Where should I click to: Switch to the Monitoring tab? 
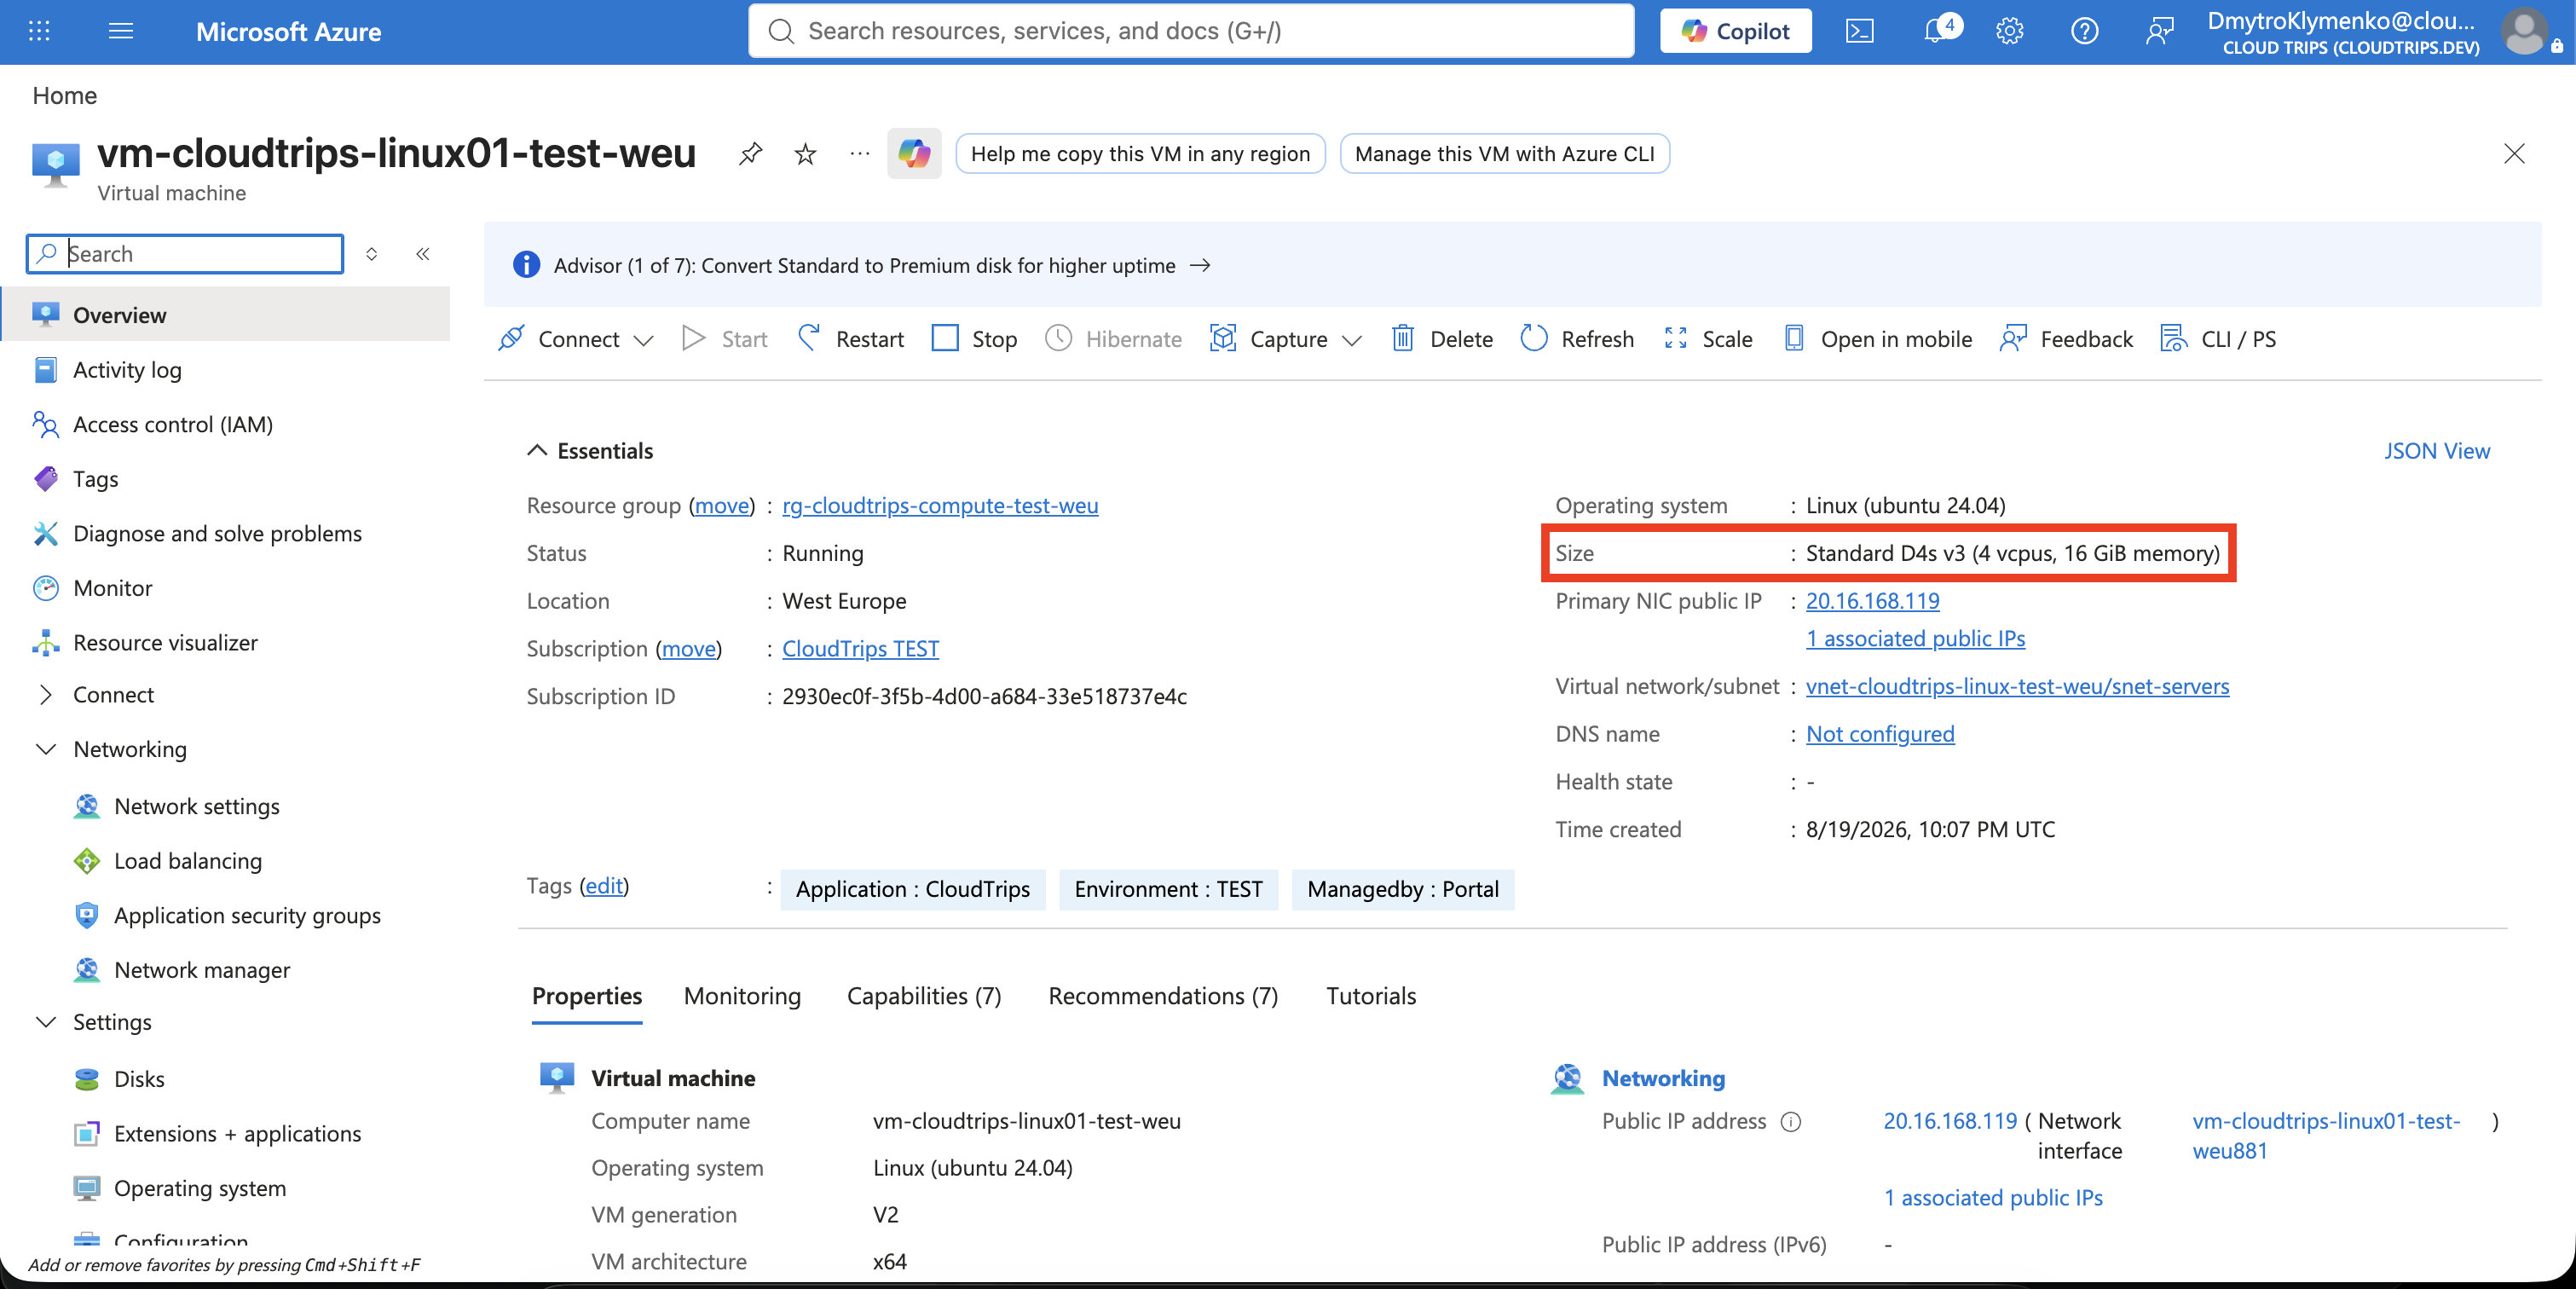[x=742, y=996]
